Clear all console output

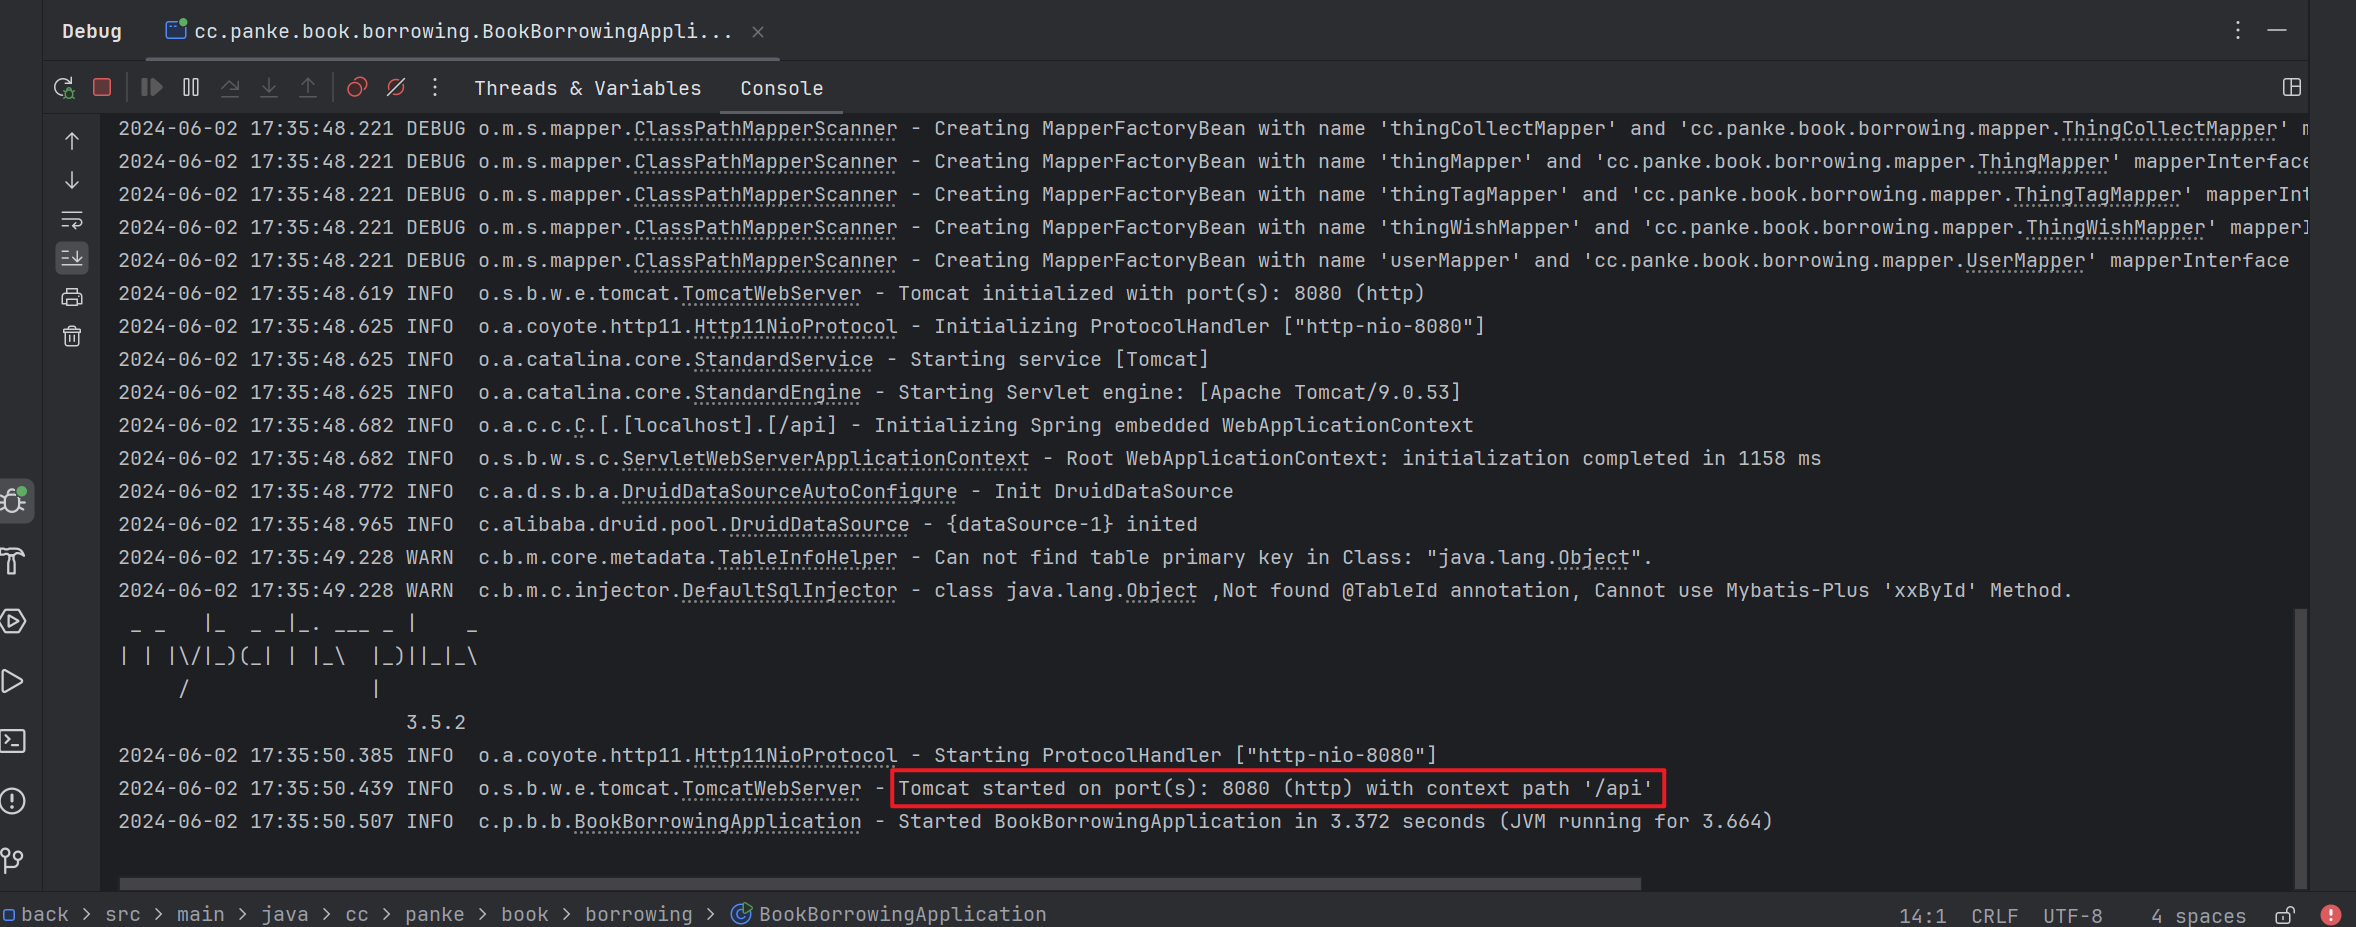pos(72,336)
